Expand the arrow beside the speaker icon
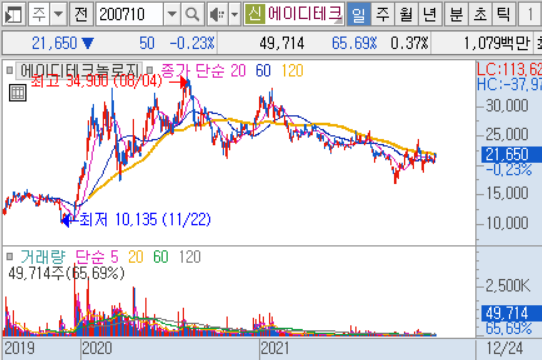This screenshot has height=360, width=542. (235, 14)
